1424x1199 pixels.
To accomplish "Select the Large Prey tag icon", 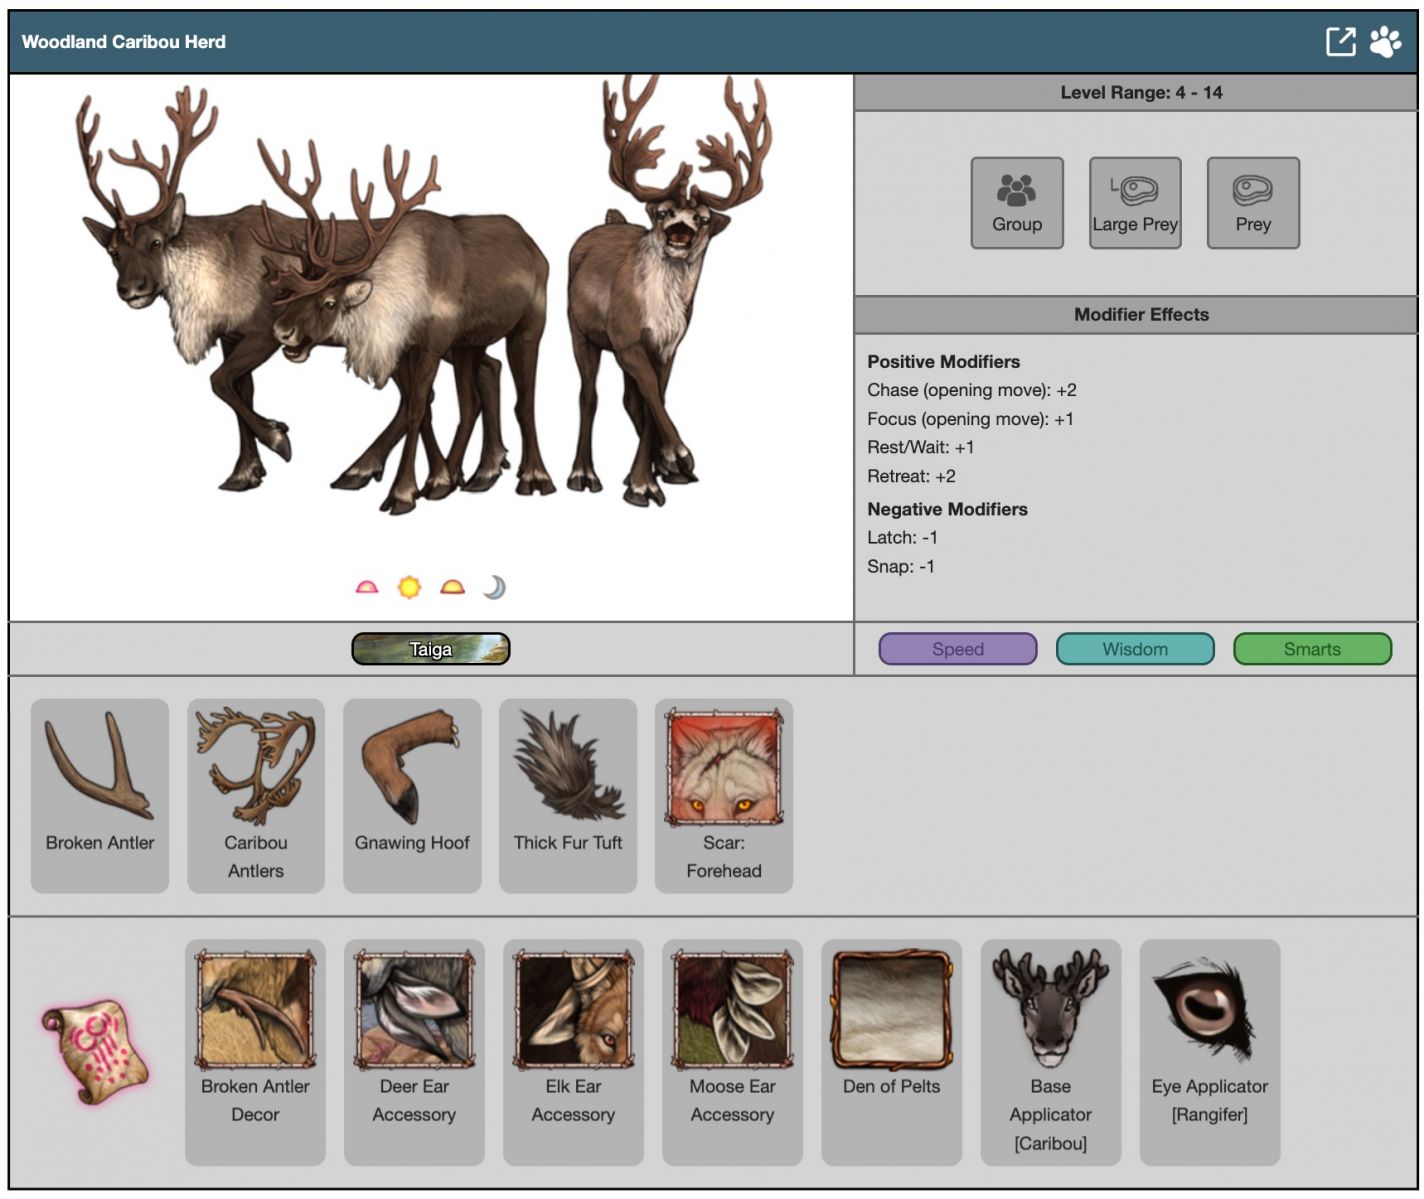I will (x=1134, y=203).
